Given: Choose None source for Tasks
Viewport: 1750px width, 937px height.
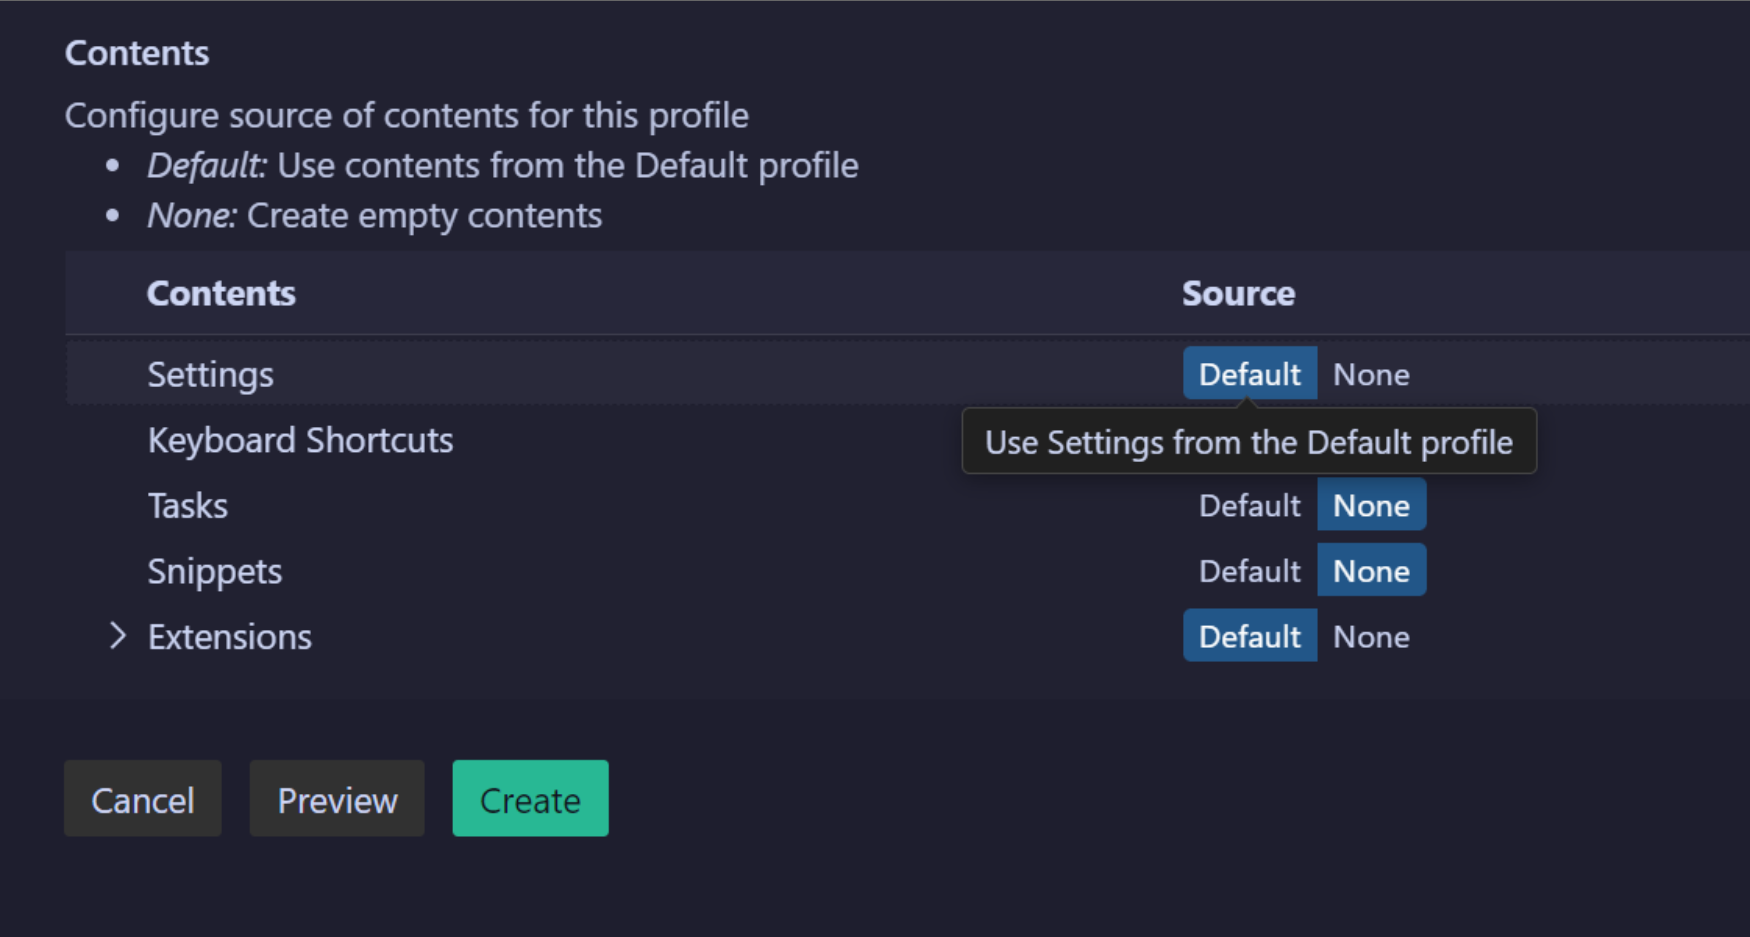Looking at the screenshot, I should tap(1371, 506).
